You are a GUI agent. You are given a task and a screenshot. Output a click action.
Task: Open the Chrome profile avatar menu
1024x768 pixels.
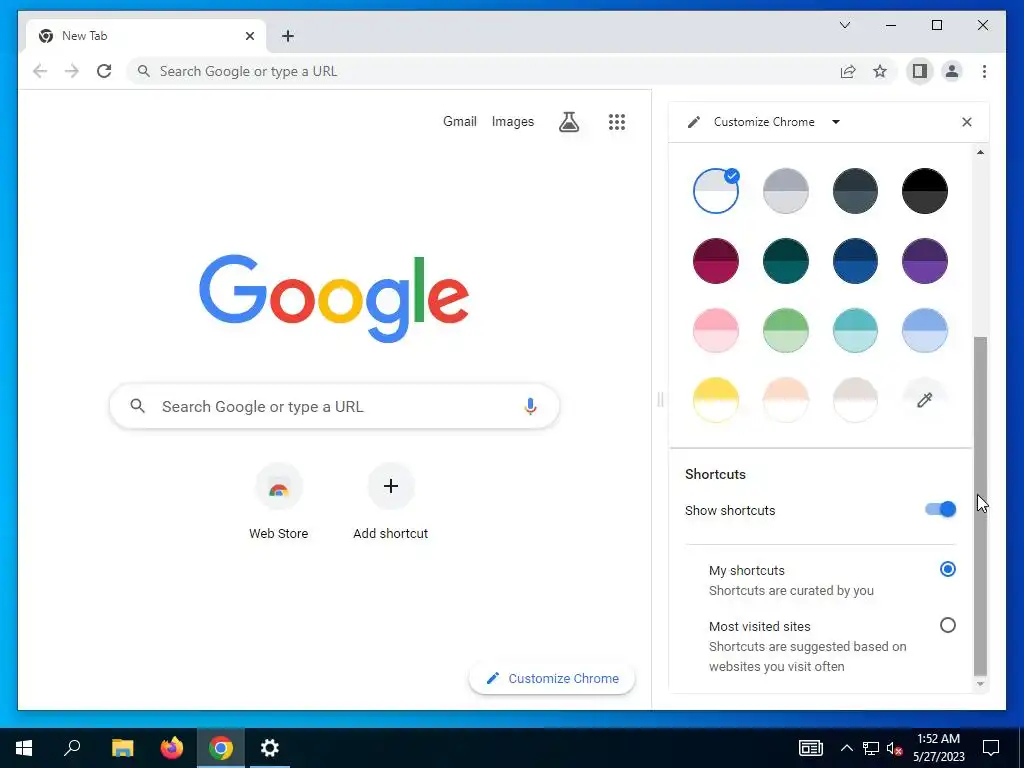(x=952, y=71)
